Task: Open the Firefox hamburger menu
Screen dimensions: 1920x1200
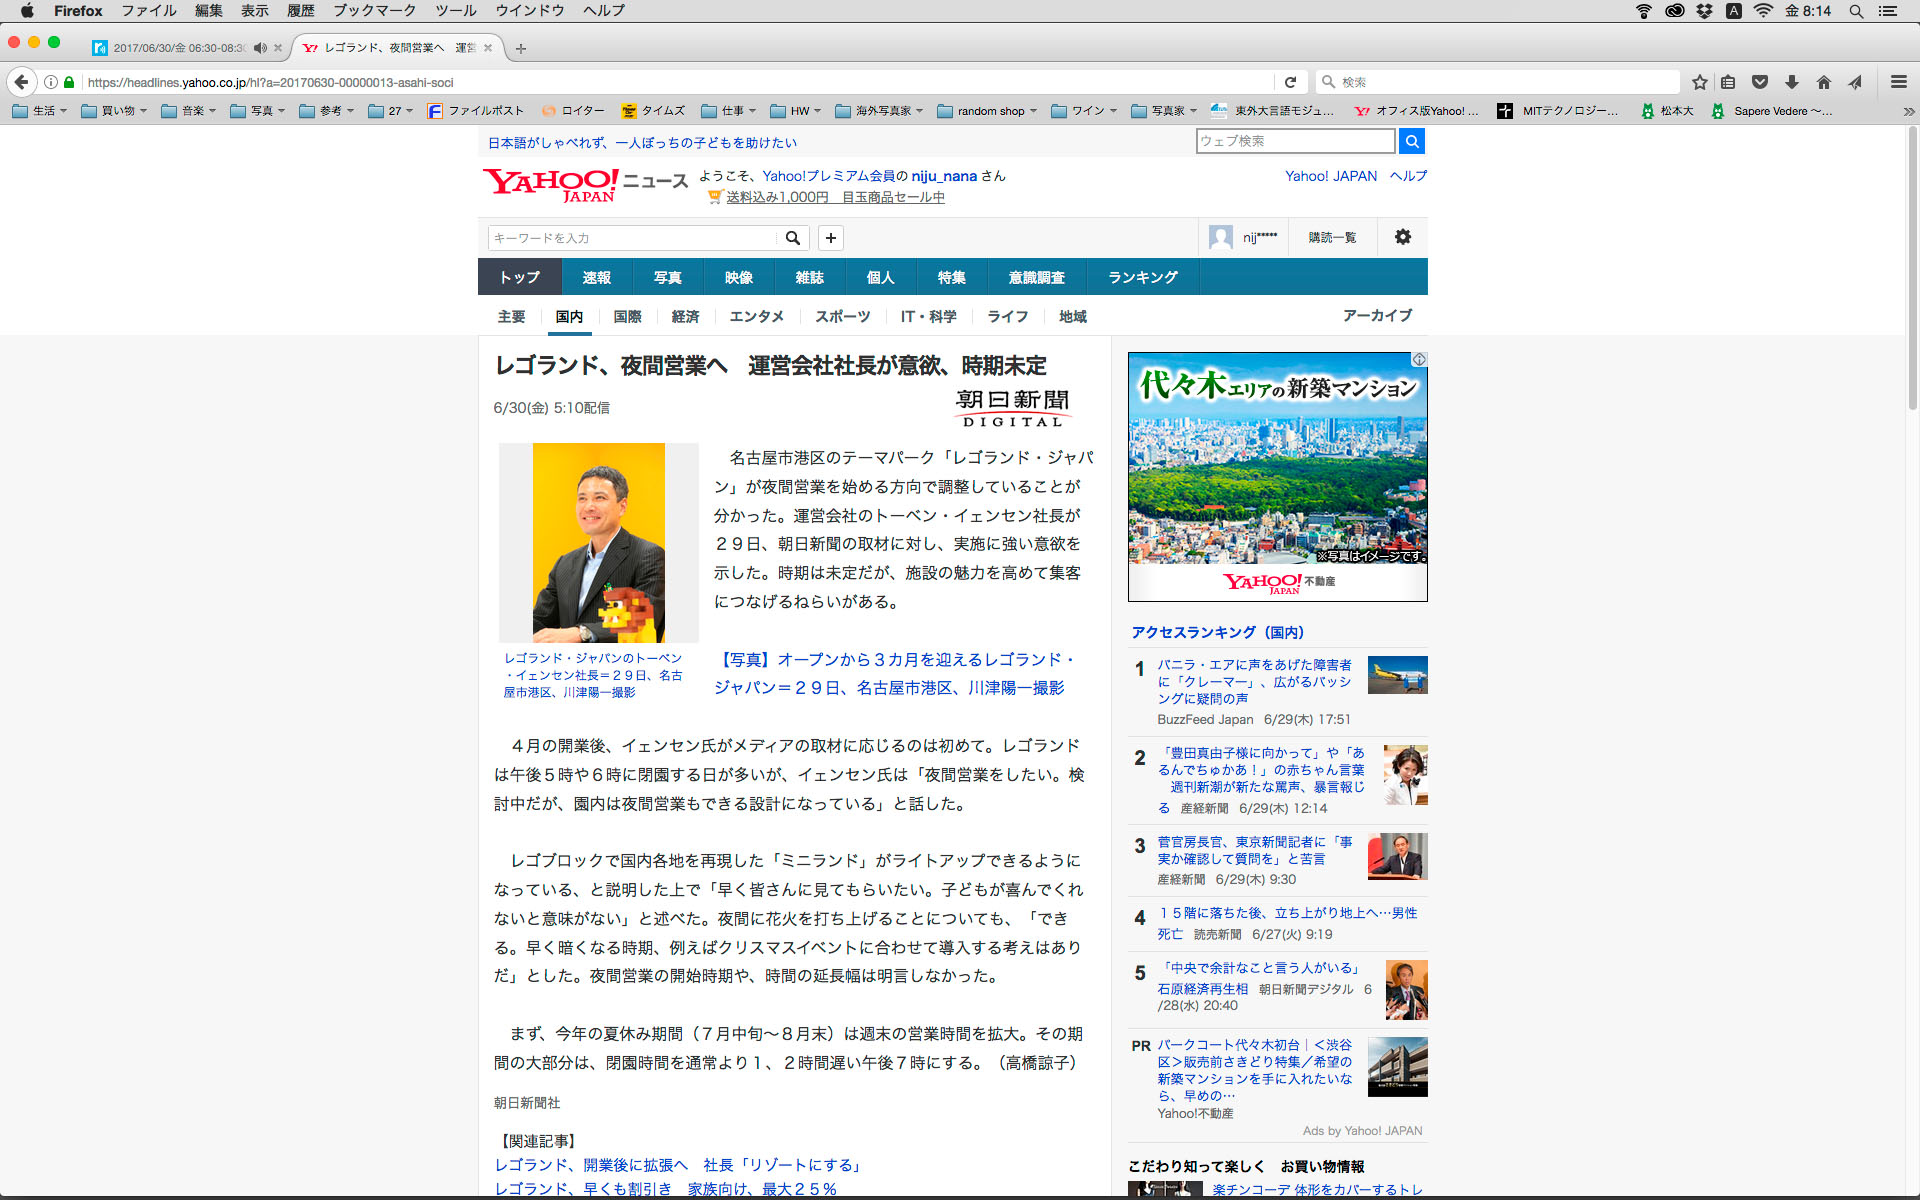Action: [1898, 82]
